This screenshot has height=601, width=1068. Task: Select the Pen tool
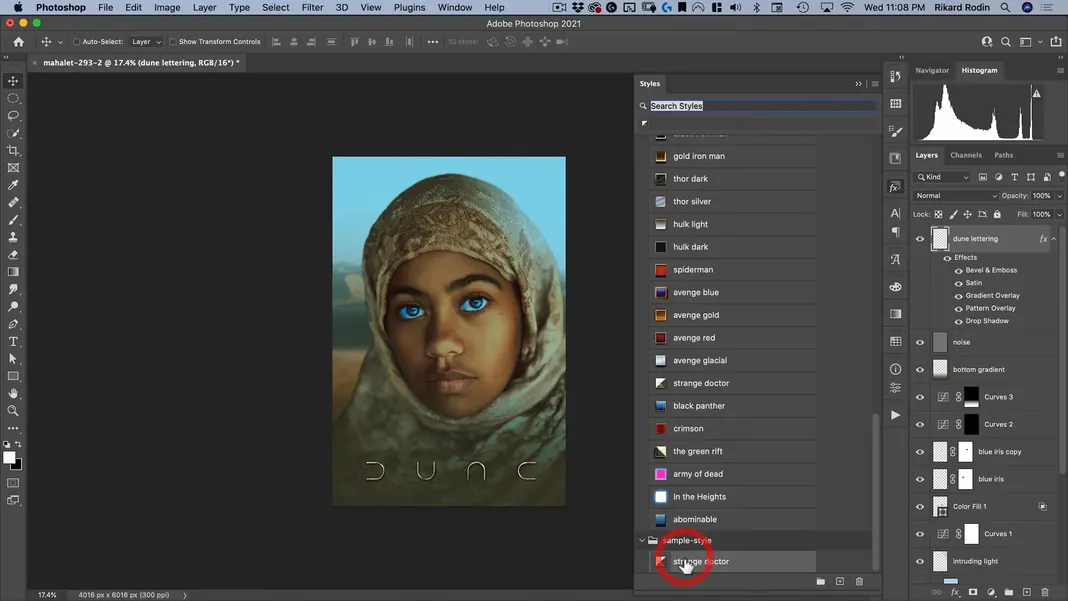coord(13,324)
